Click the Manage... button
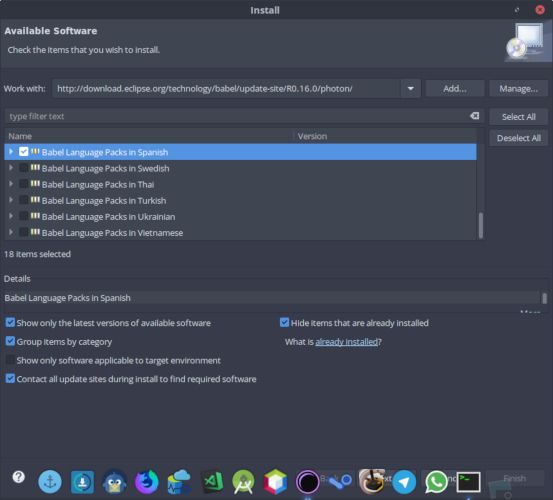This screenshot has width=553, height=500. pos(518,88)
